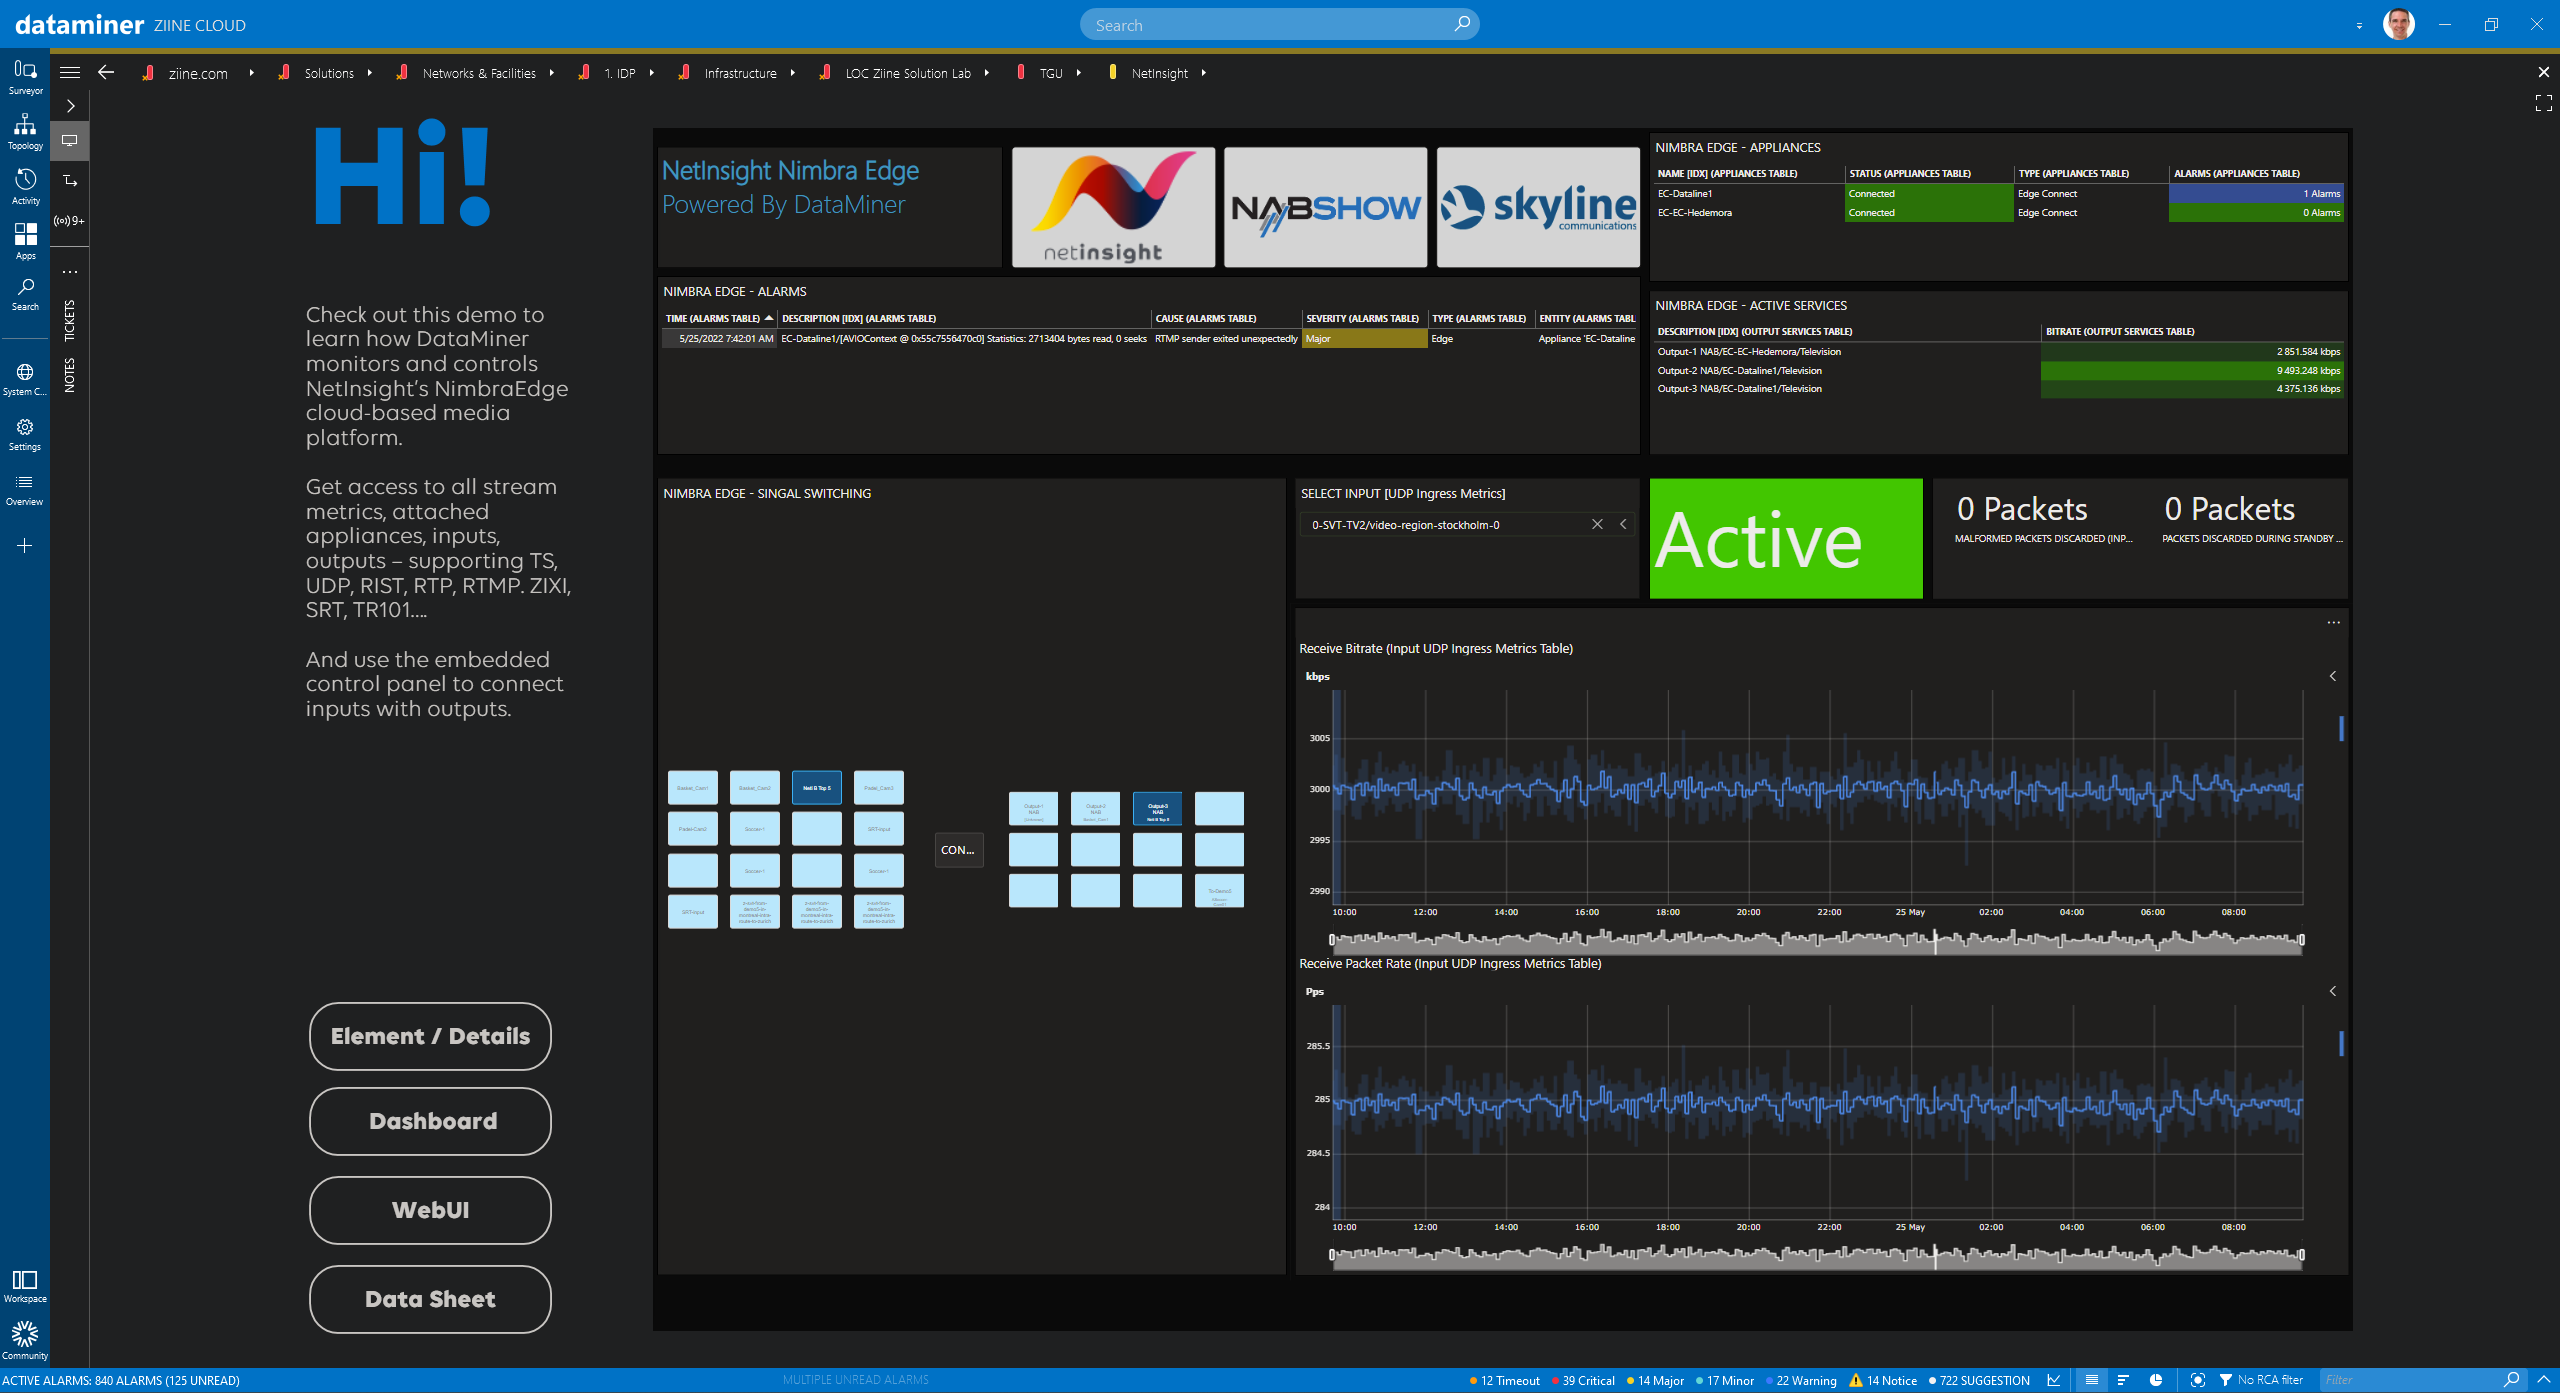Toggle 12 Timeout alarm filter

coord(1504,1381)
